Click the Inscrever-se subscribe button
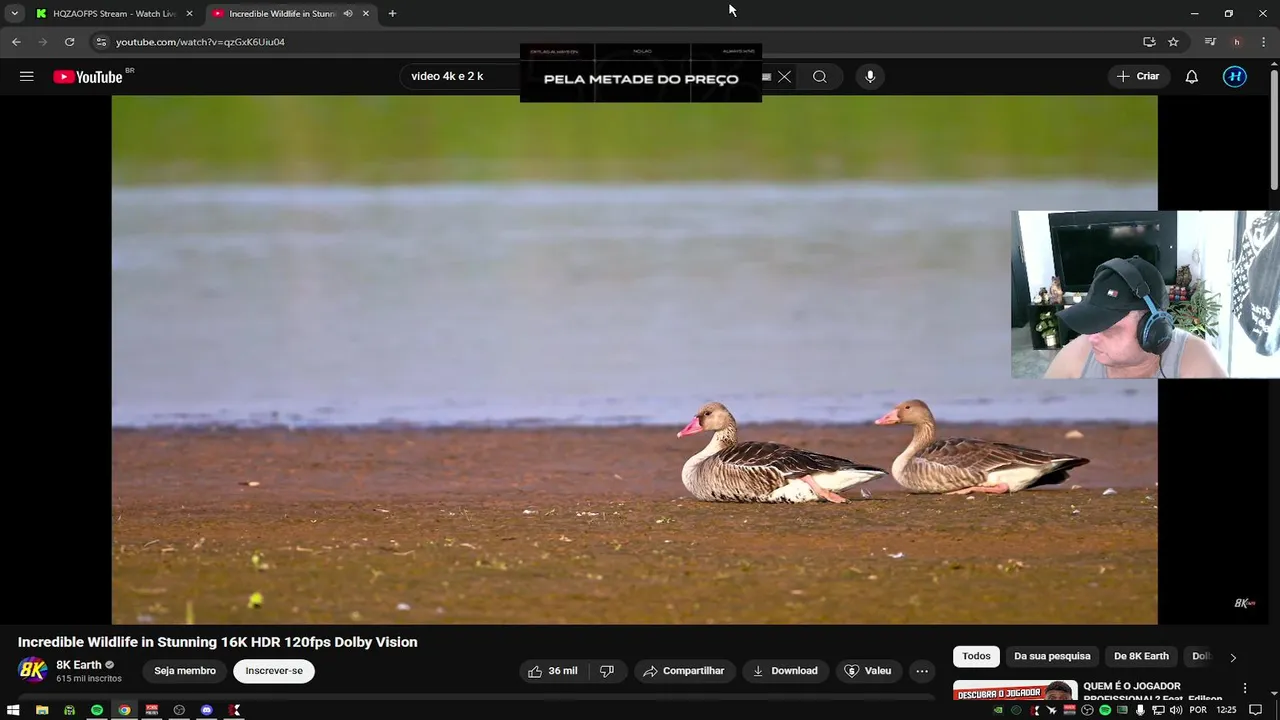Image resolution: width=1280 pixels, height=720 pixels. [274, 671]
